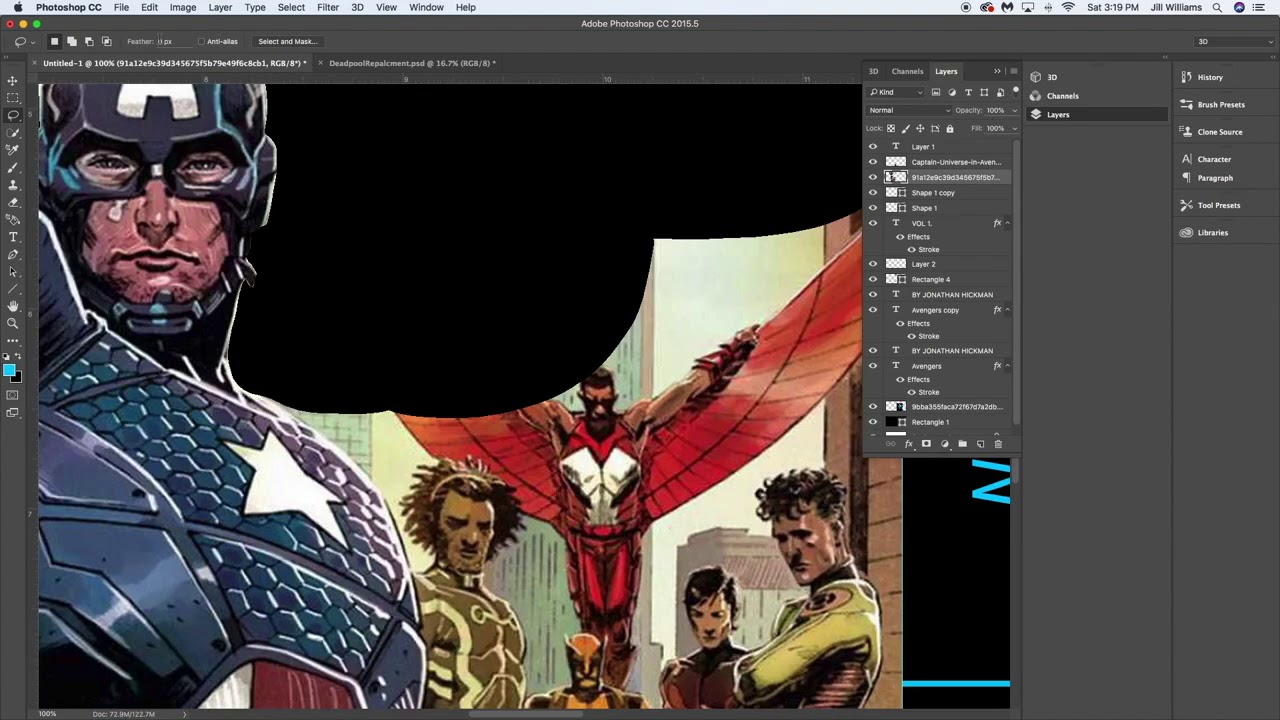Screen dimensions: 1280x720
Task: Open the Opacity value dropdown arrow
Action: (1014, 110)
